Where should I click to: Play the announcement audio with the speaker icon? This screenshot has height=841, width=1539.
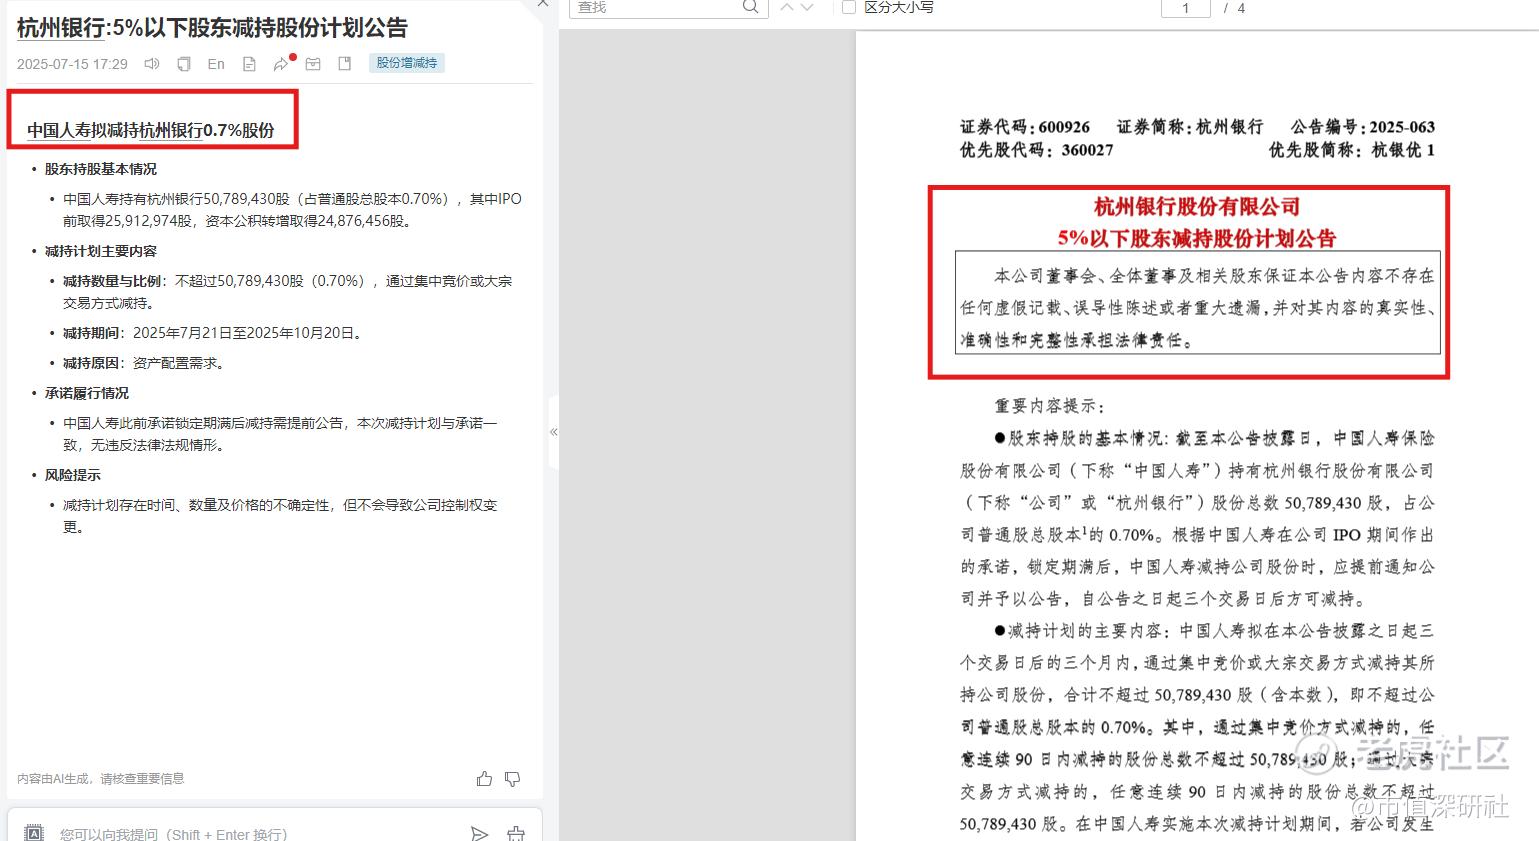[151, 64]
